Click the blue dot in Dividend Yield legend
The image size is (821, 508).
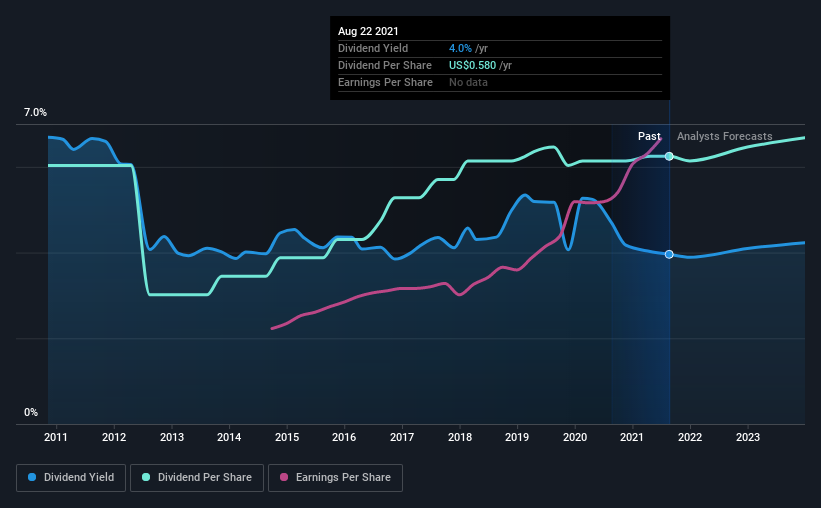pos(32,477)
